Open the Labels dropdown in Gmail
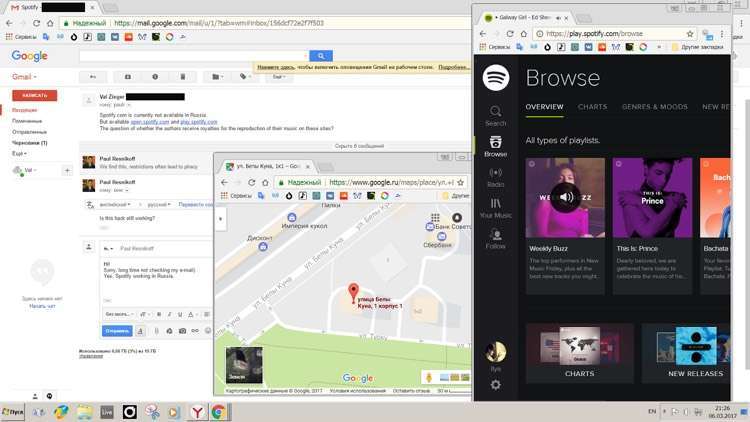Viewport: 750px width, 422px height. pyautogui.click(x=245, y=77)
